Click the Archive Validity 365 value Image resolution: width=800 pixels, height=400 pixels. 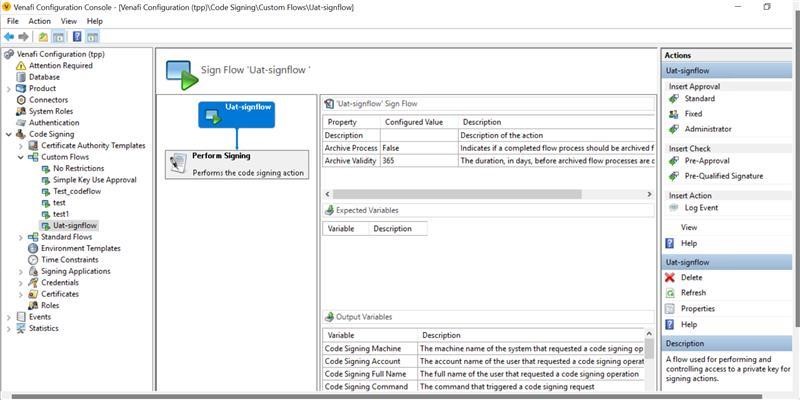[419, 161]
